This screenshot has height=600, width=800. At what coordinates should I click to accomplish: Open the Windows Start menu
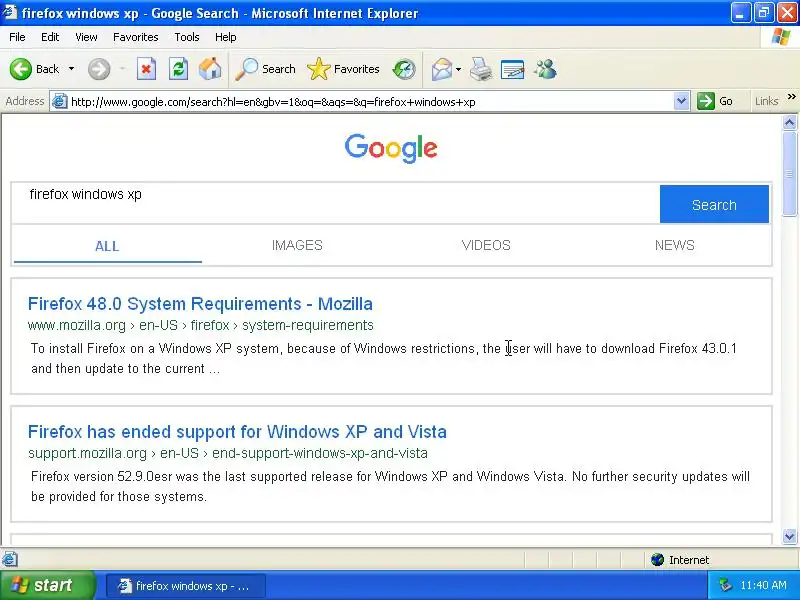pos(47,585)
